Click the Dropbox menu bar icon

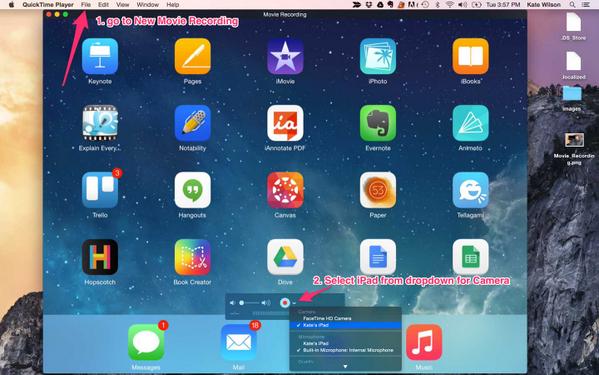pyautogui.click(x=369, y=5)
